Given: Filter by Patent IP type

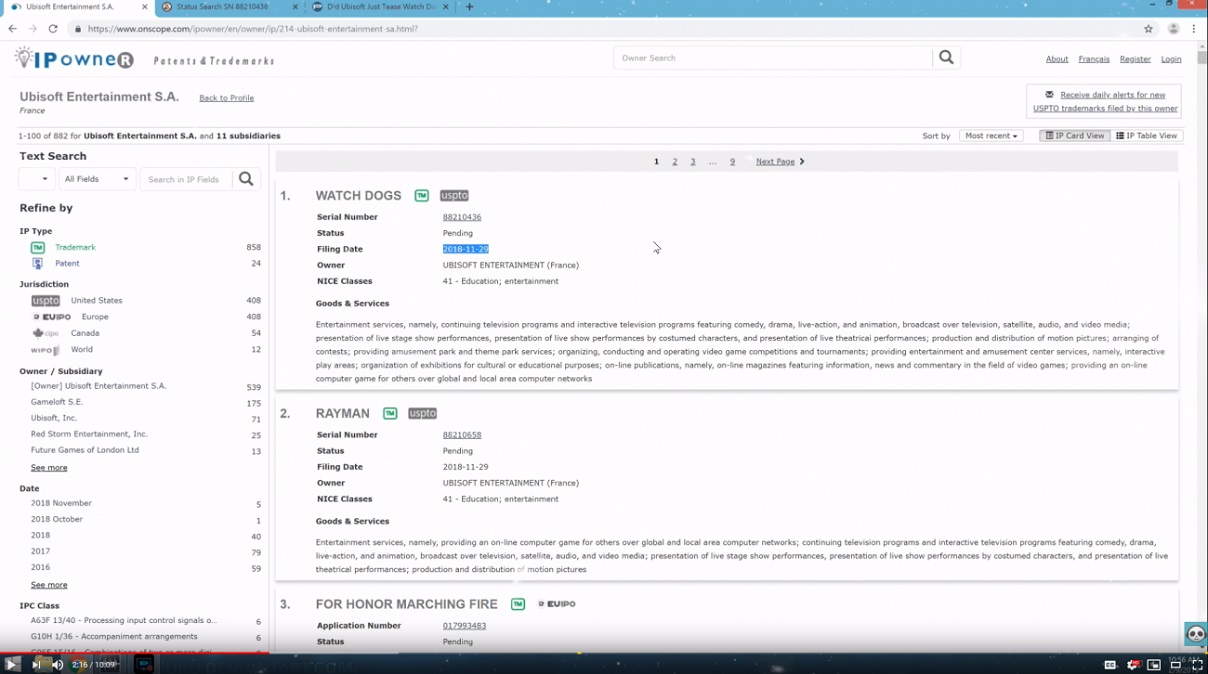Looking at the screenshot, I should click(x=67, y=263).
